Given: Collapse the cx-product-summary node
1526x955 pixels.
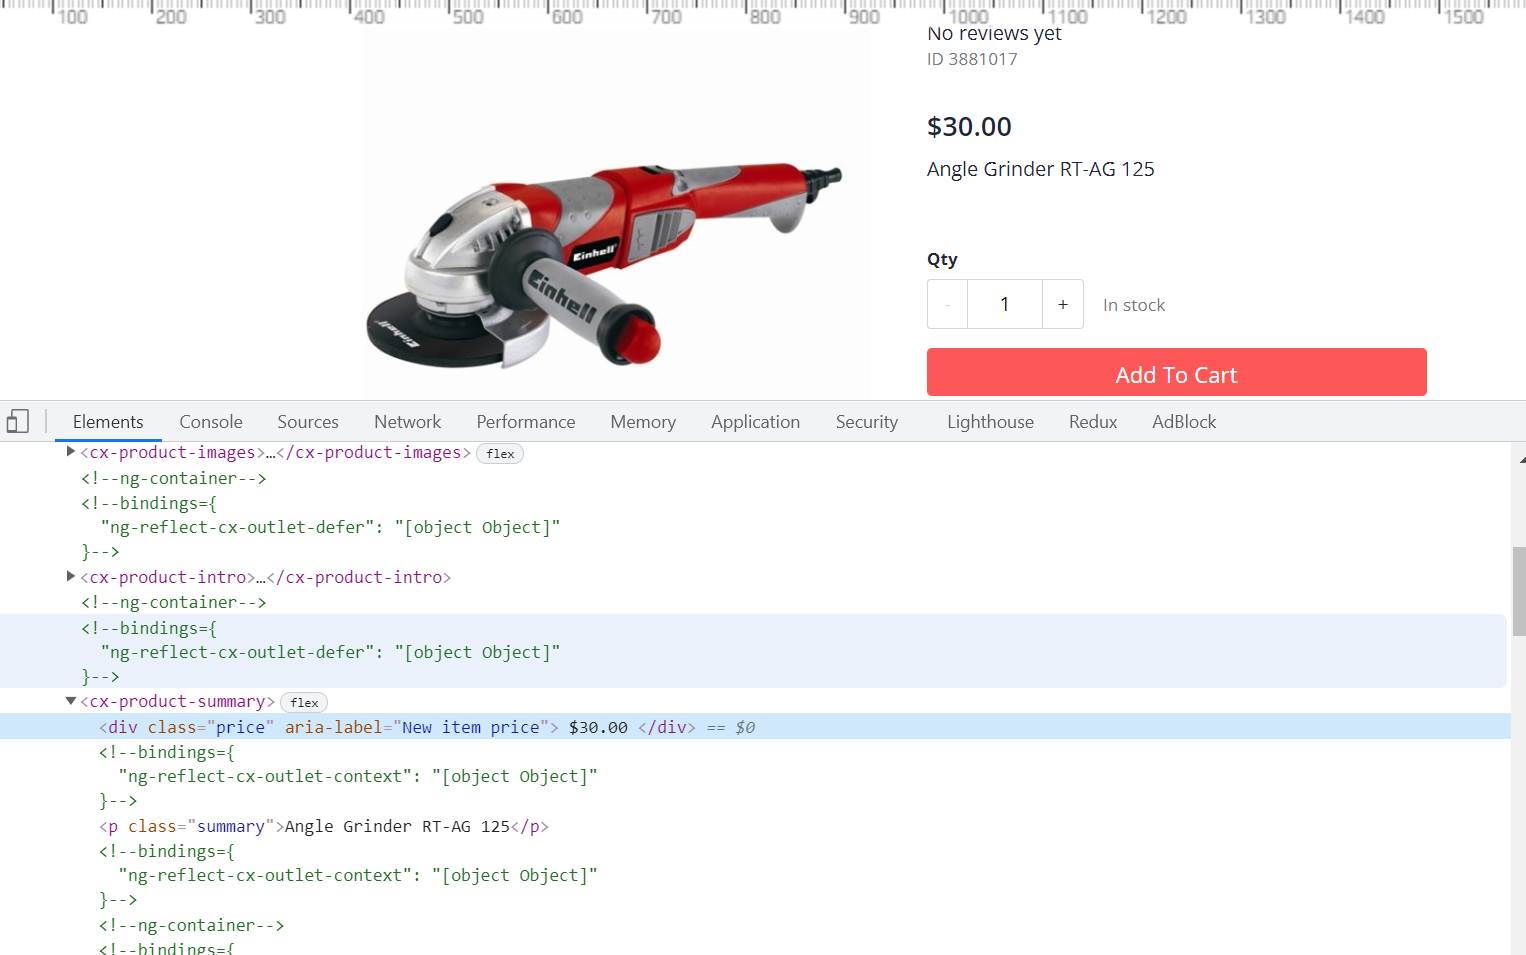Looking at the screenshot, I should (x=70, y=701).
